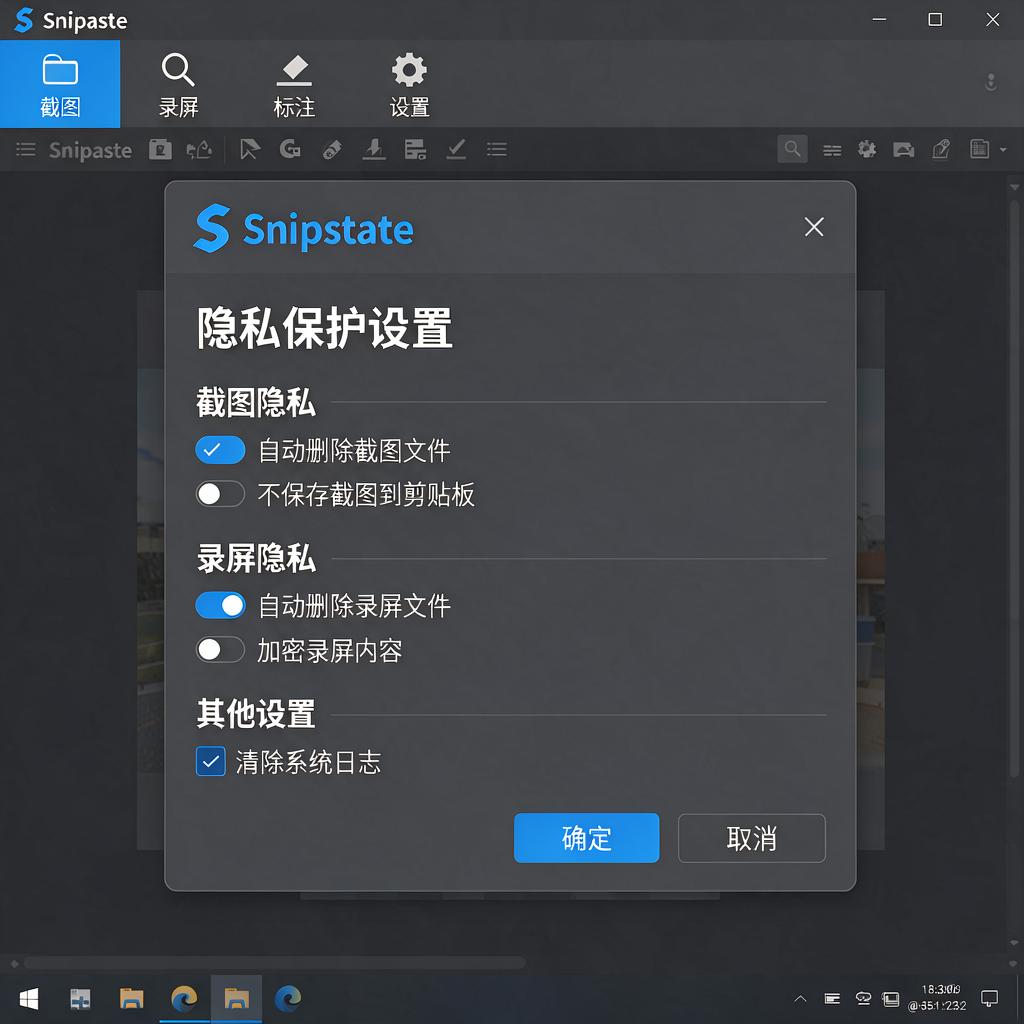Click the 隐私保护设置 heading text
This screenshot has width=1024, height=1024.
coord(325,328)
